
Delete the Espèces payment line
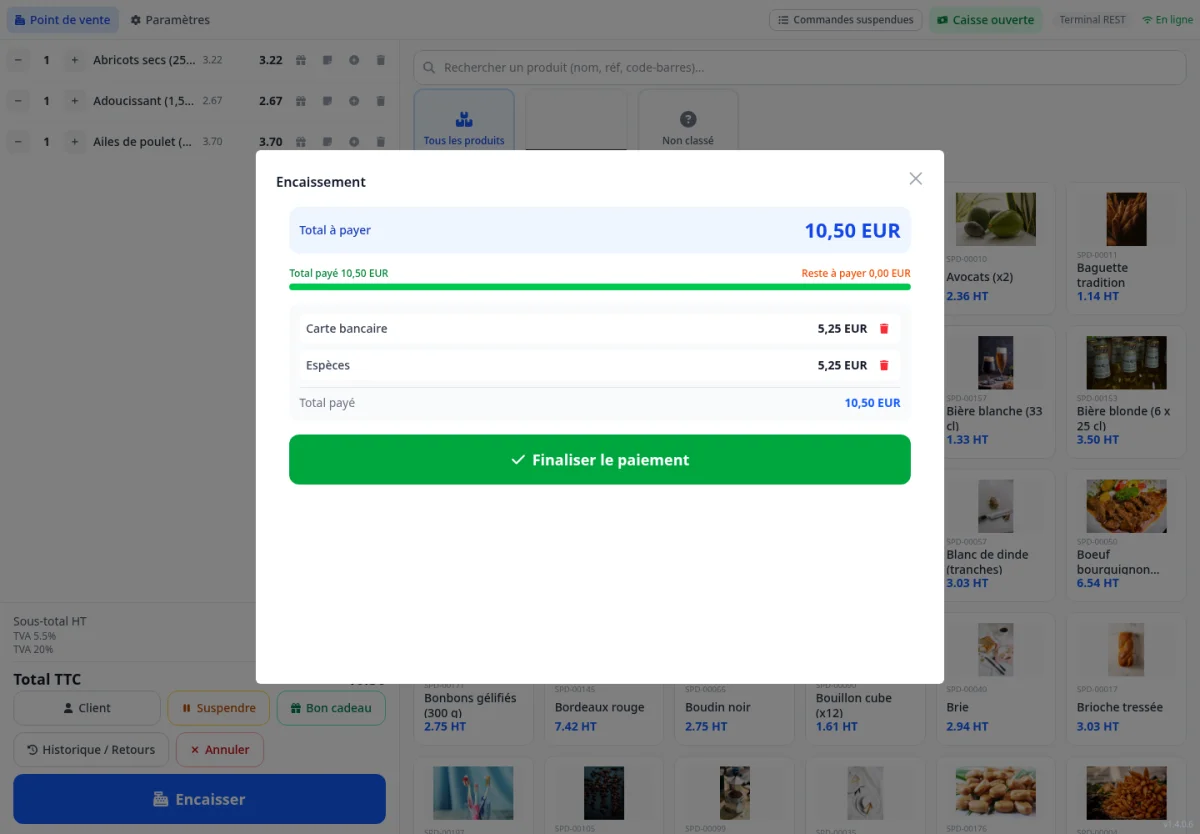pos(883,366)
